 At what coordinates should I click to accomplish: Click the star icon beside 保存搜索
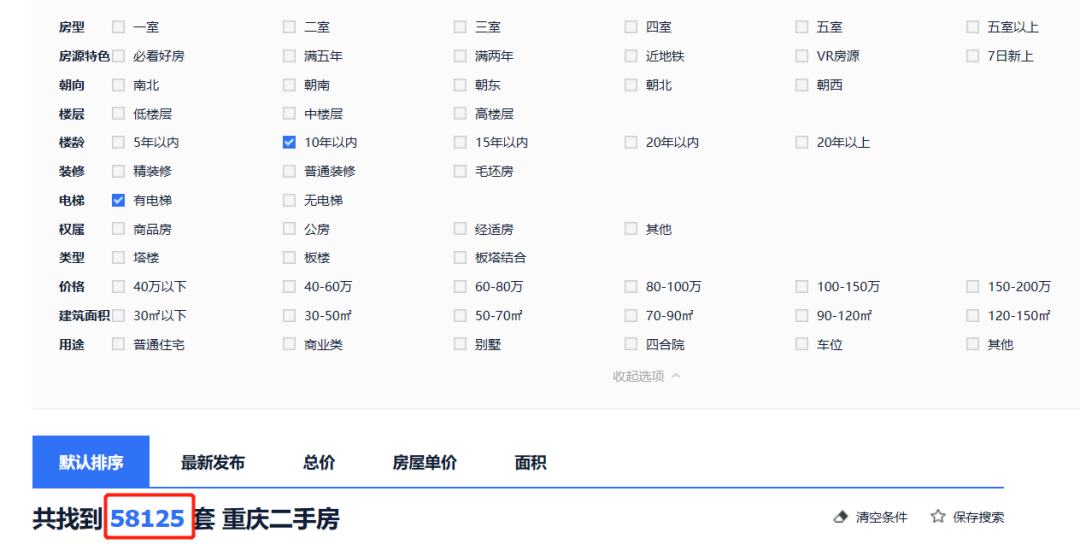pyautogui.click(x=937, y=516)
